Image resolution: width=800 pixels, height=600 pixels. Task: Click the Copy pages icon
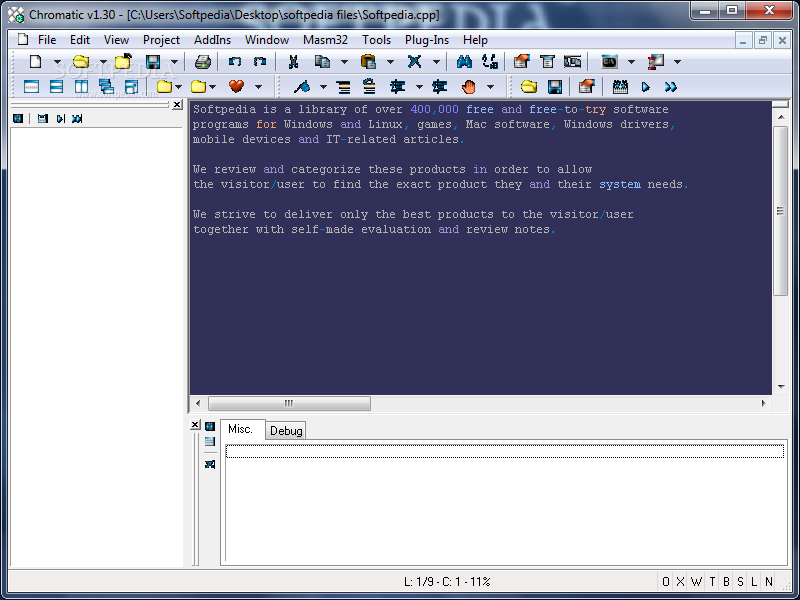[322, 62]
